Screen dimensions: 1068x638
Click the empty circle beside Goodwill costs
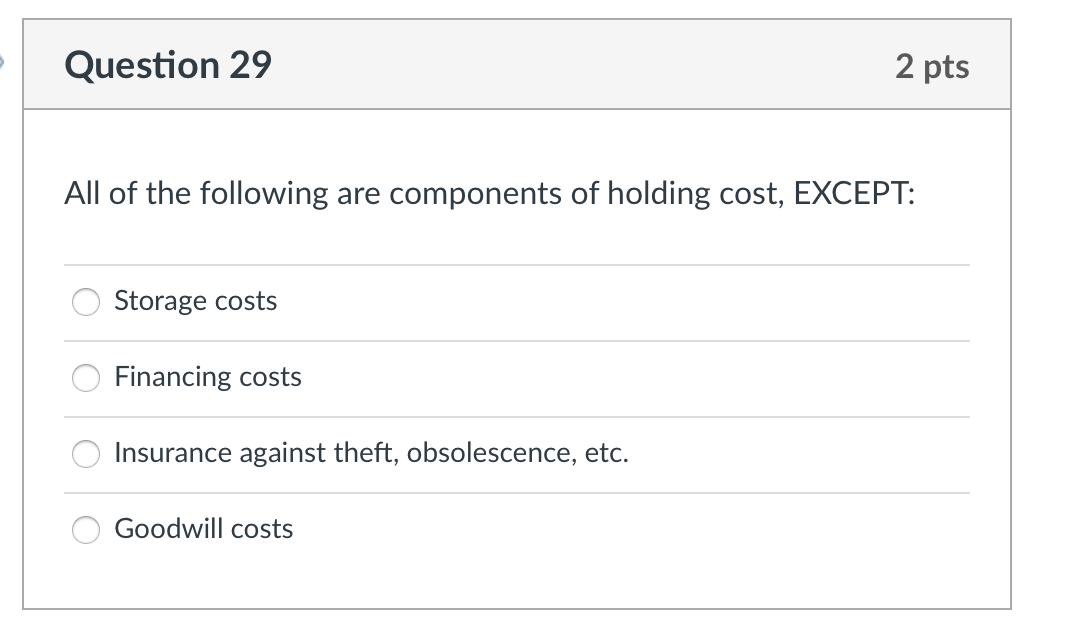click(85, 530)
